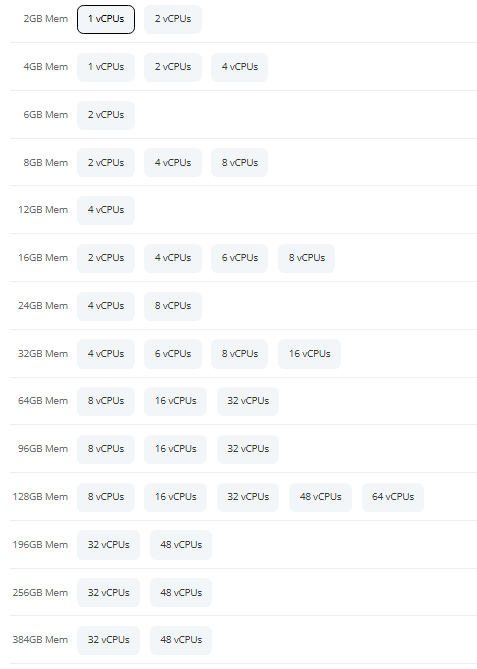
Task: Pick 32 vCPUs with 196GB Mem
Action: click(x=108, y=545)
